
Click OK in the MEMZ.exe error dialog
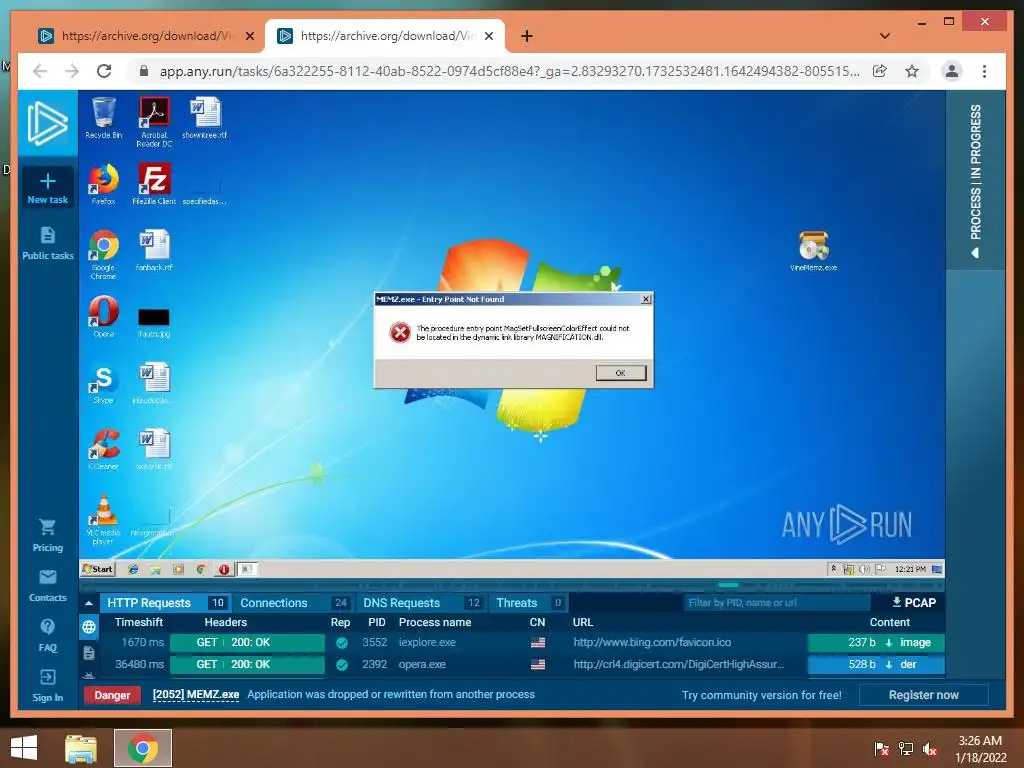click(x=620, y=373)
